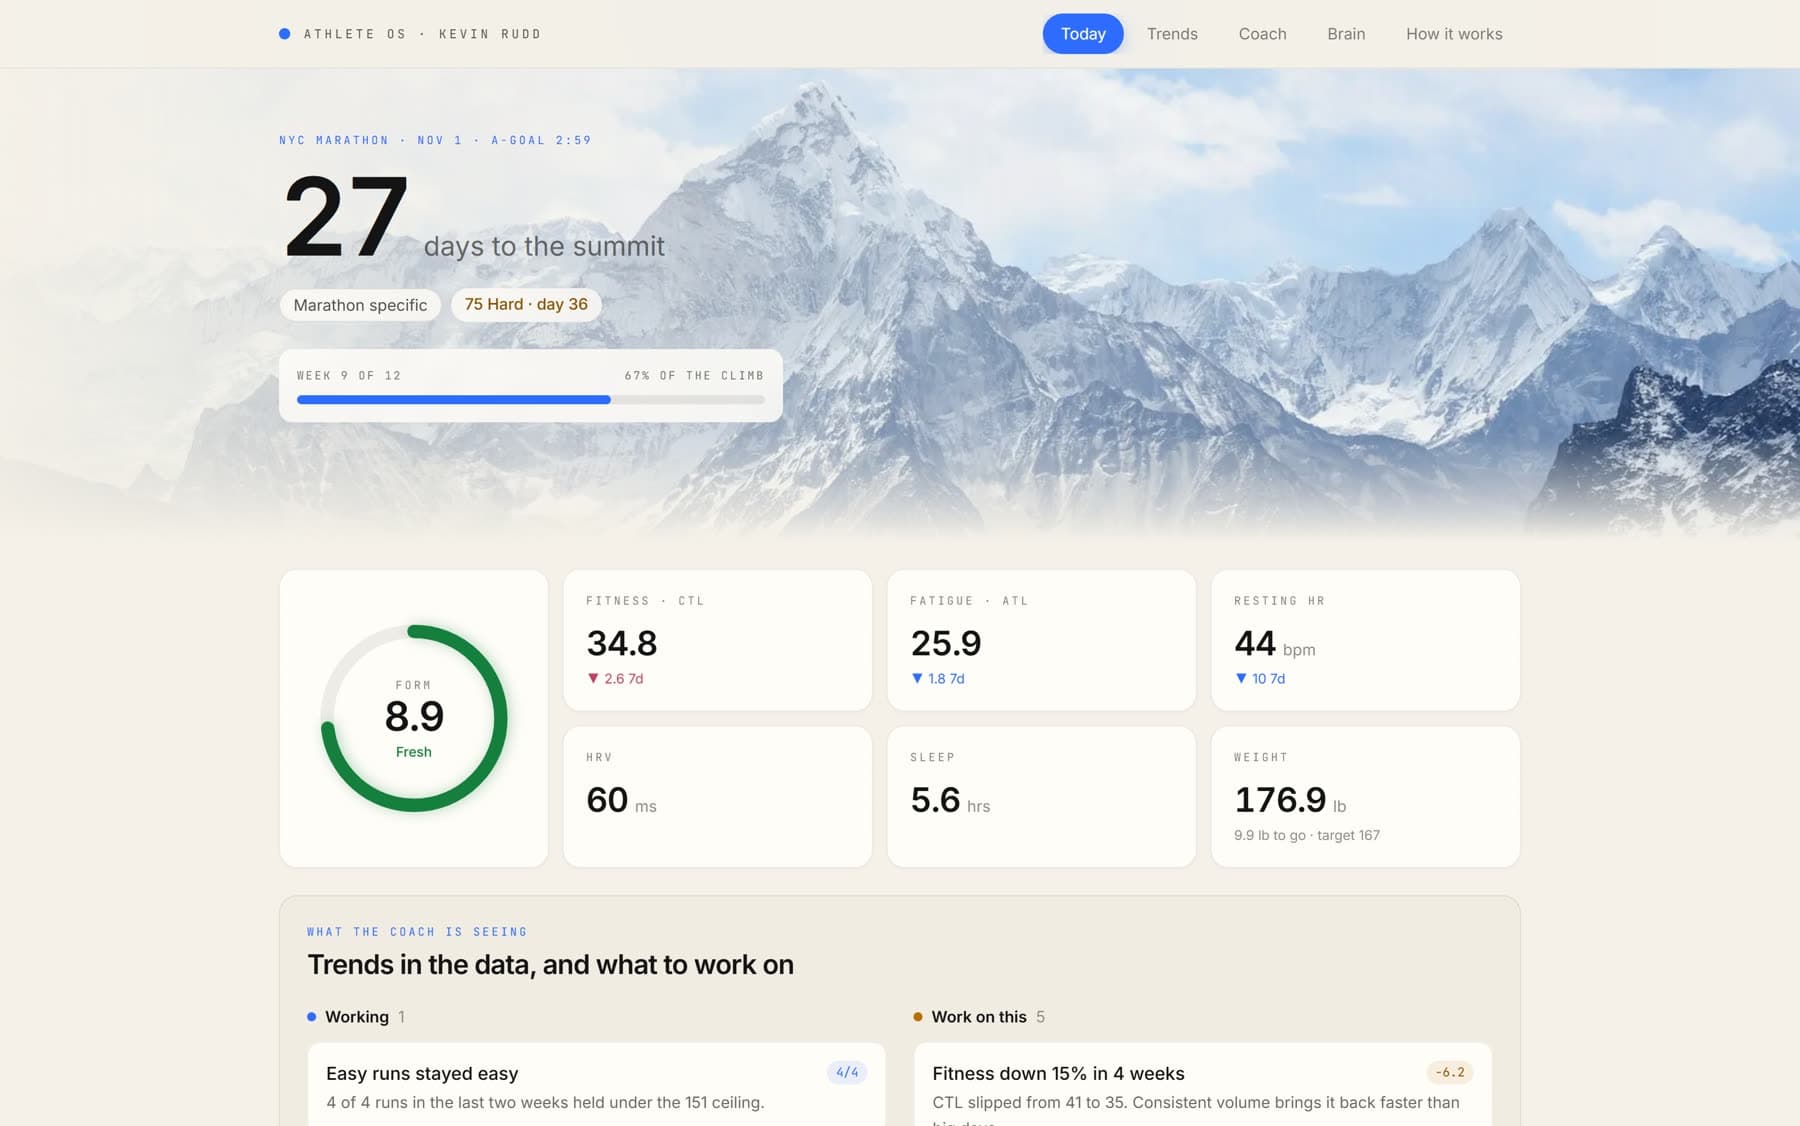Open the Fitness down 15% in 4 weeks card

(x=1203, y=1085)
